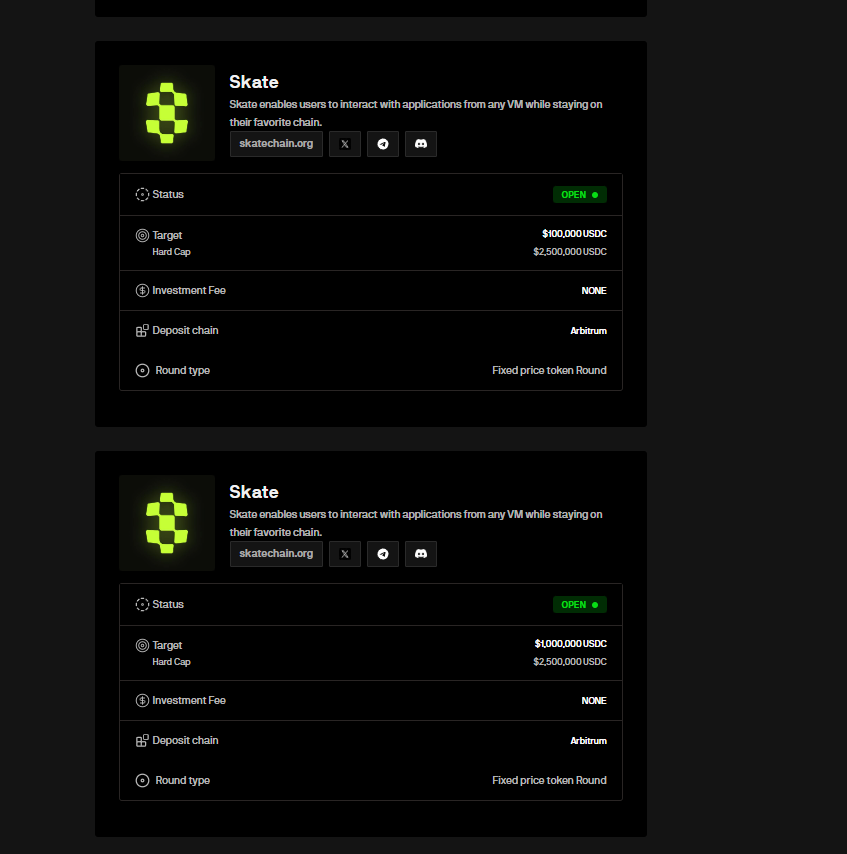Viewport: 847px width, 854px height.
Task: Click "NONE" investment fee in $100,000 target card
Action: tap(594, 291)
